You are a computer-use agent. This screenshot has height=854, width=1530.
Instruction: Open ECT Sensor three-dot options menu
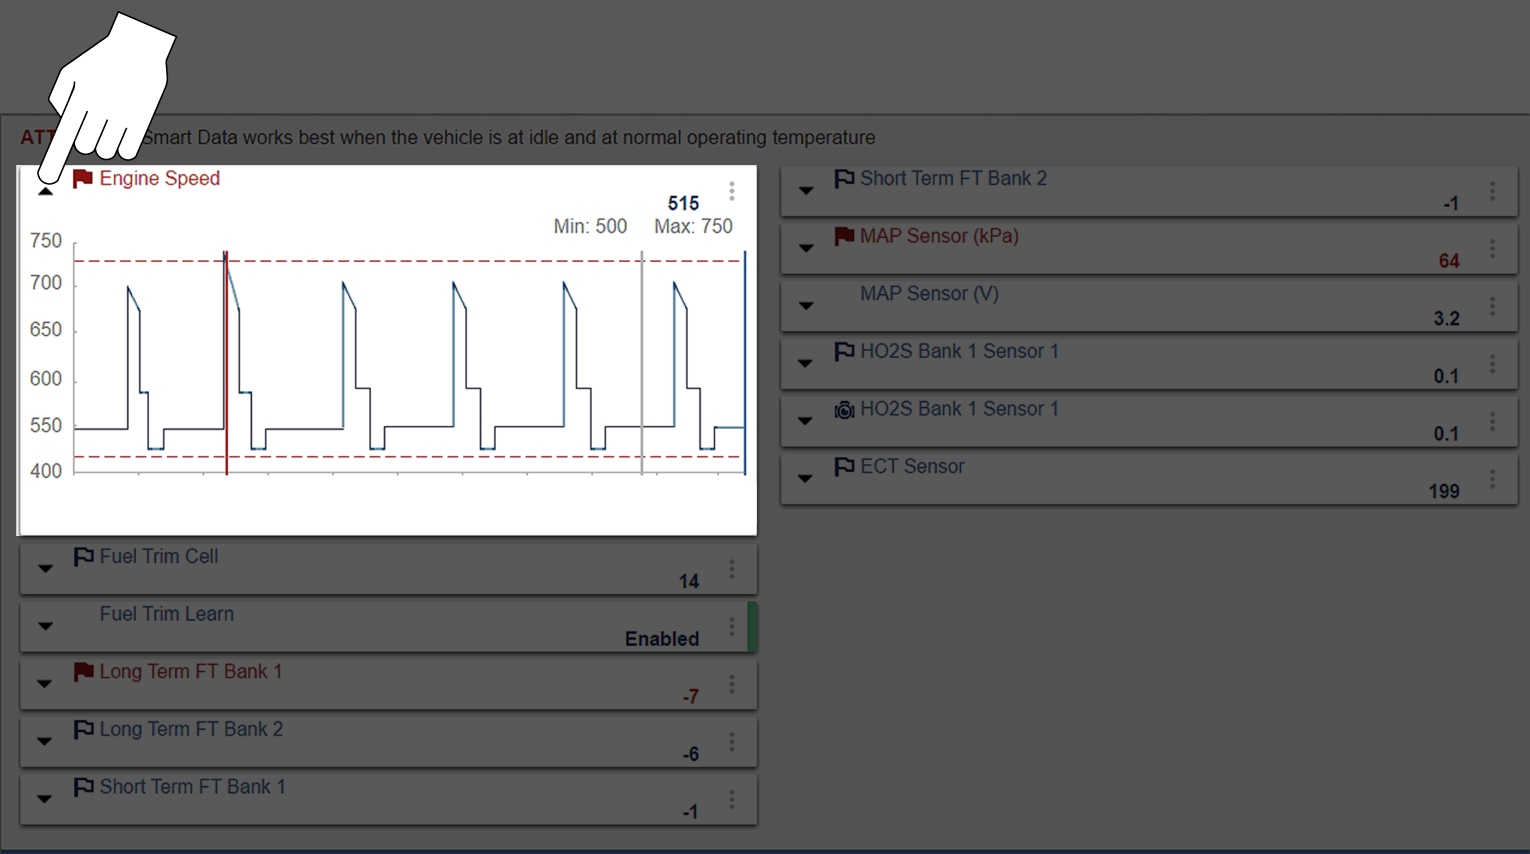coord(1492,479)
